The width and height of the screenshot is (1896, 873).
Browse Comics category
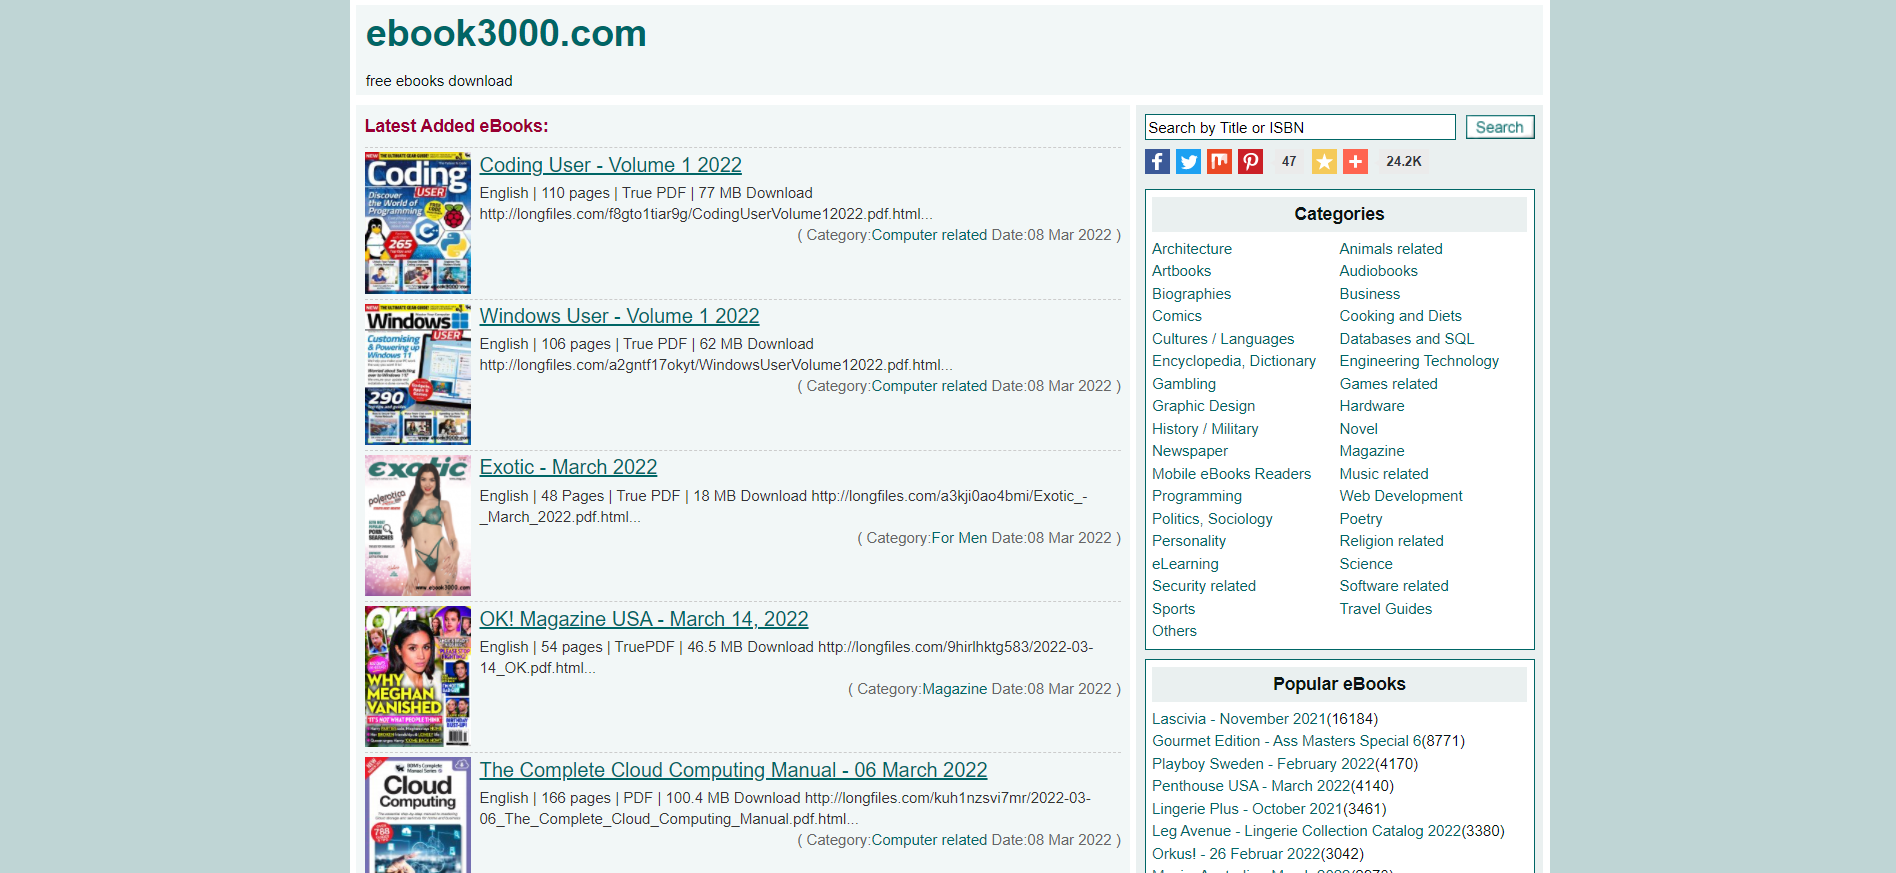(1177, 316)
